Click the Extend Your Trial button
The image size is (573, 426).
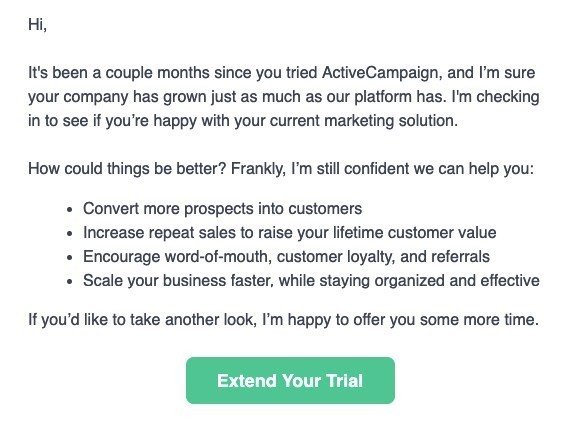tap(290, 380)
